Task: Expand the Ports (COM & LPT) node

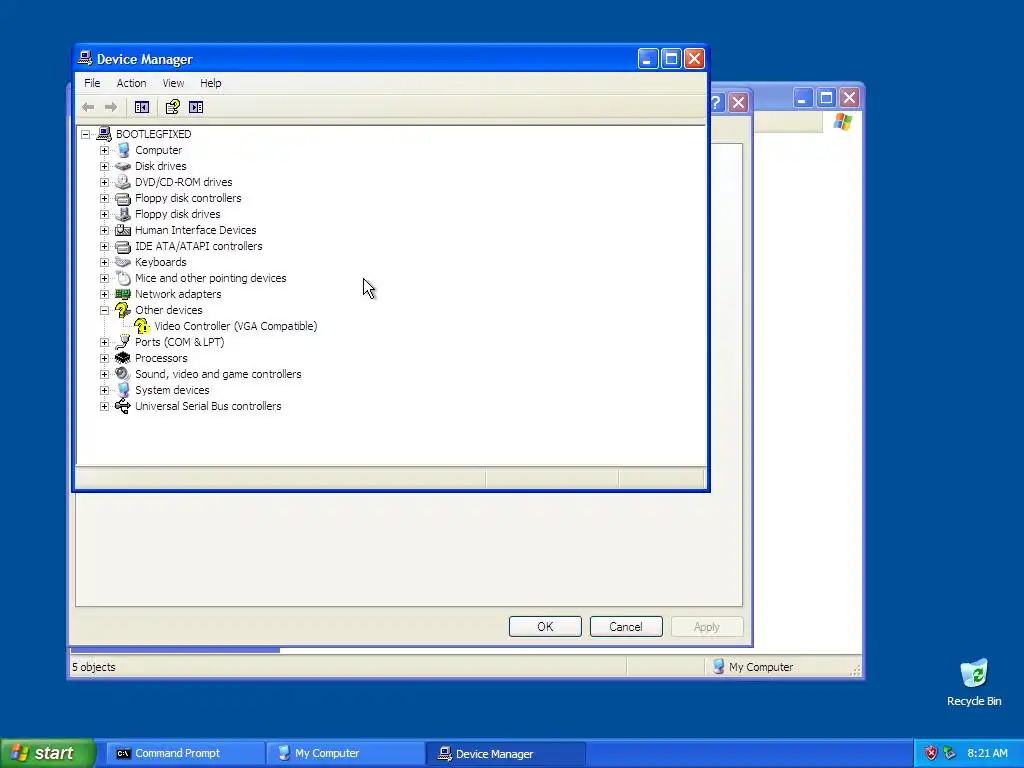Action: pos(104,342)
